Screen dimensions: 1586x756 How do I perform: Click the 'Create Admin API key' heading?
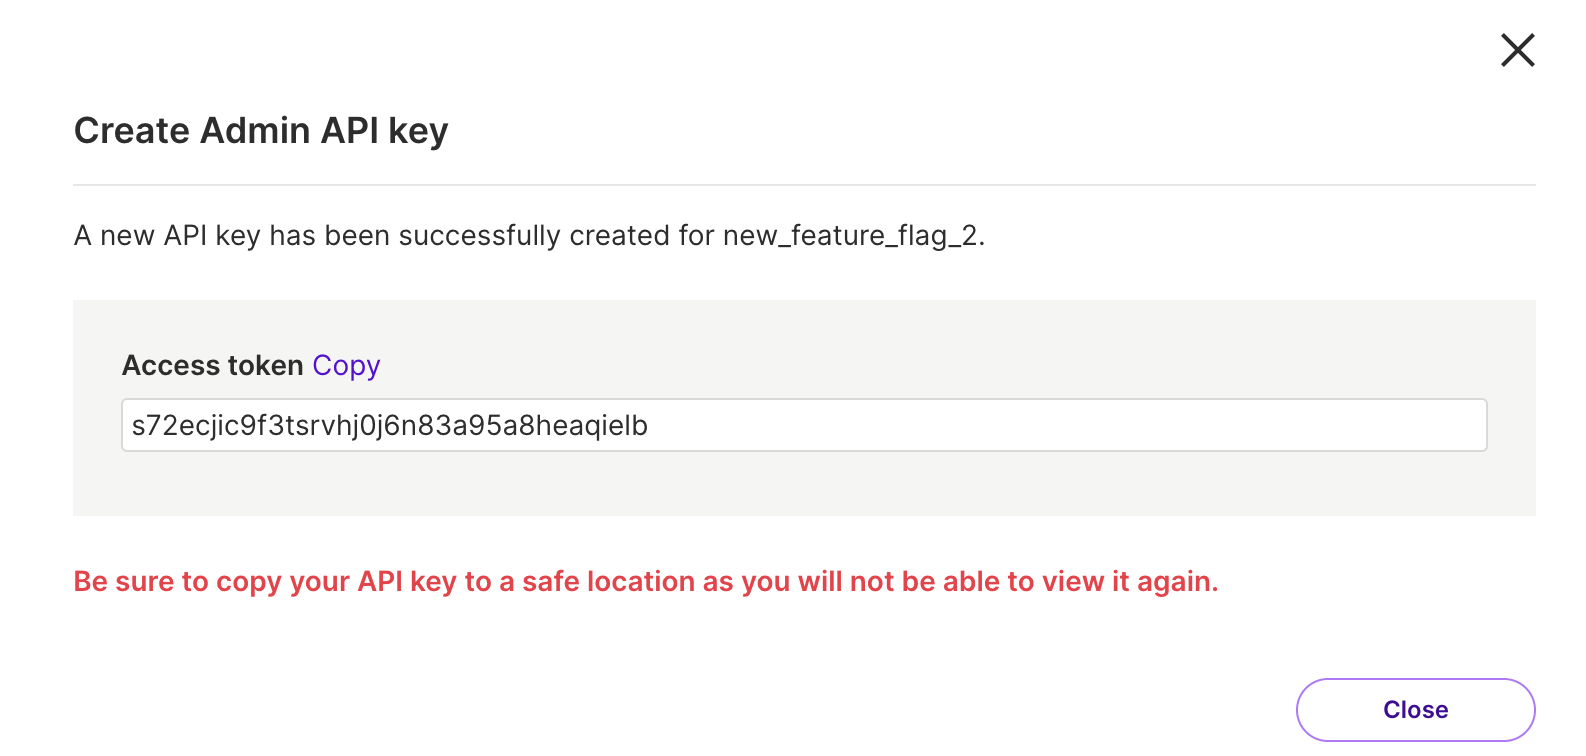tap(261, 131)
